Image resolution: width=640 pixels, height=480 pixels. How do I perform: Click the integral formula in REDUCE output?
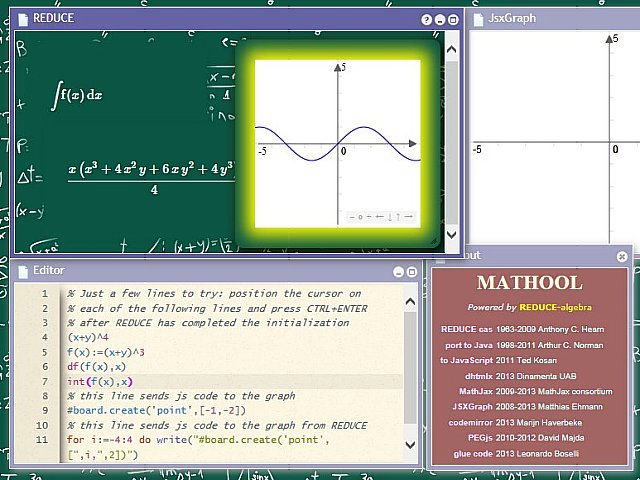click(x=76, y=96)
